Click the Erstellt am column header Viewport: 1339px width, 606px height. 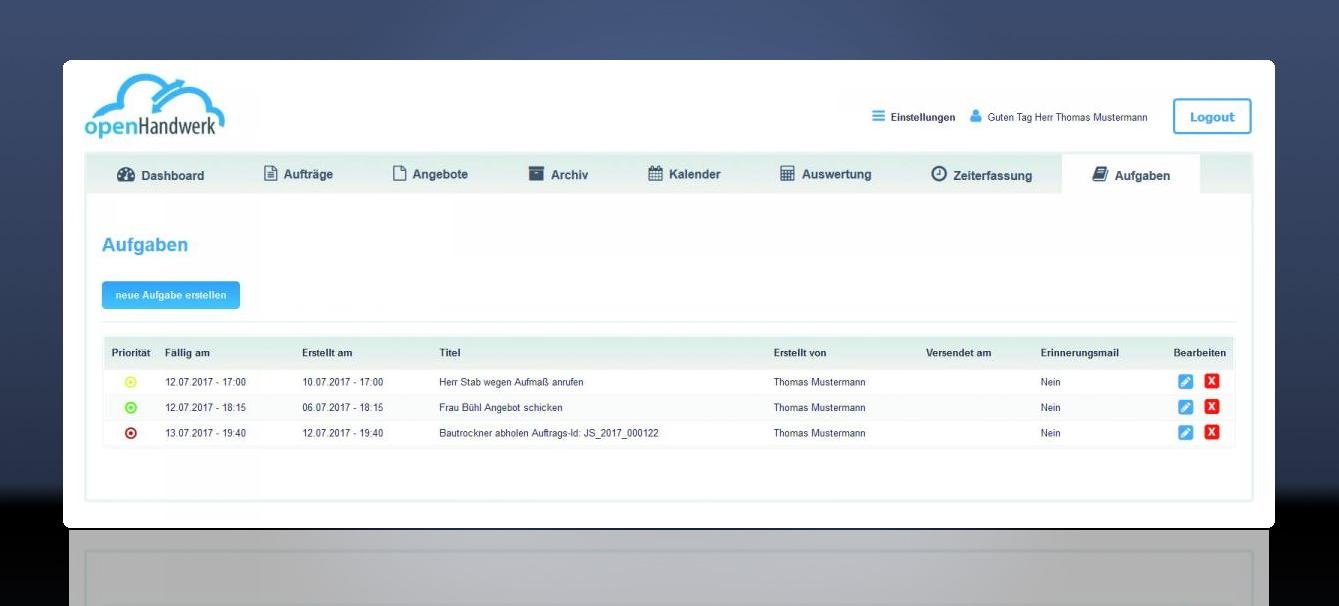pos(327,353)
